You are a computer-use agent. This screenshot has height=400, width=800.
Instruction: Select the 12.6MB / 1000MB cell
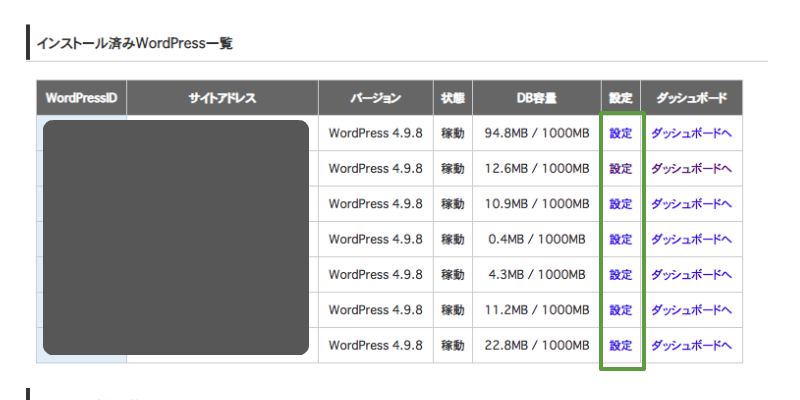click(x=537, y=168)
